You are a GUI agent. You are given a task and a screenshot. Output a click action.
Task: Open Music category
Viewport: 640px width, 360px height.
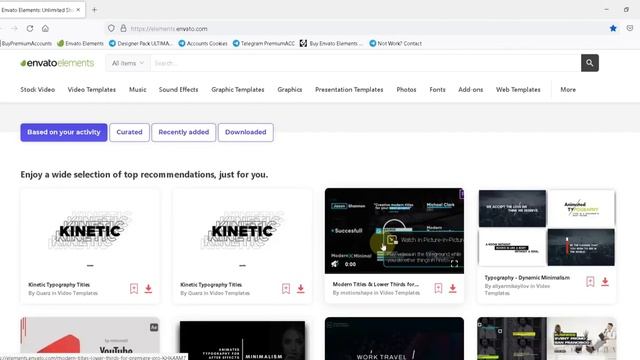[138, 89]
